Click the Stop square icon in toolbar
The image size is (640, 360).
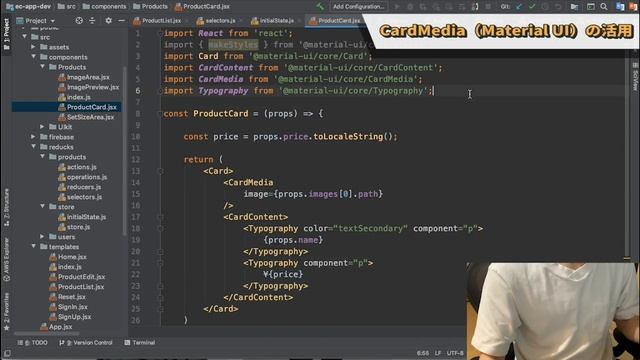tap(488, 7)
